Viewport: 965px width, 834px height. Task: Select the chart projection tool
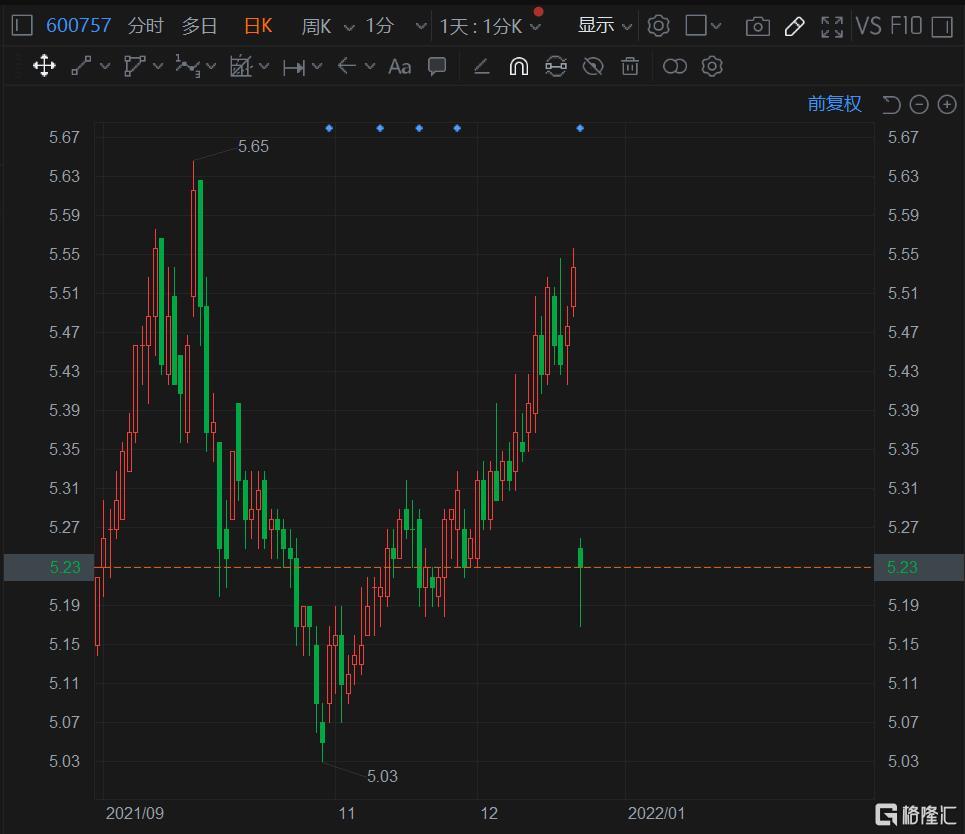241,66
